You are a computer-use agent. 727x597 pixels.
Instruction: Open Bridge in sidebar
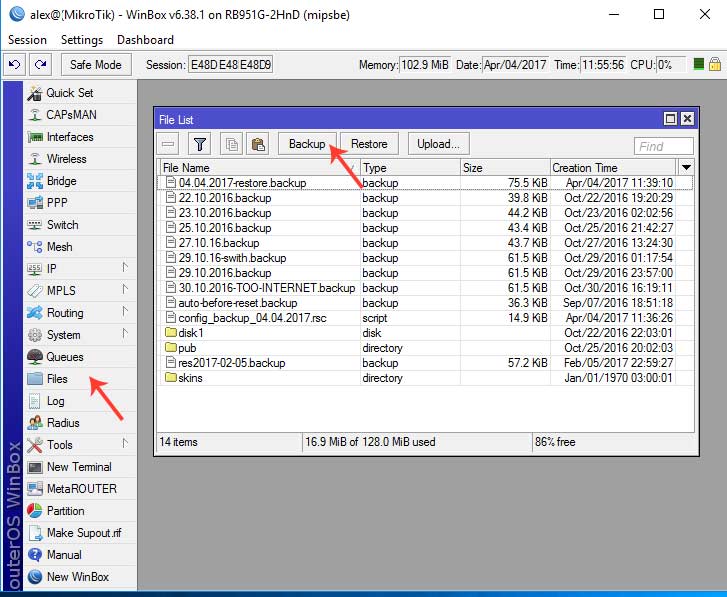coord(80,181)
